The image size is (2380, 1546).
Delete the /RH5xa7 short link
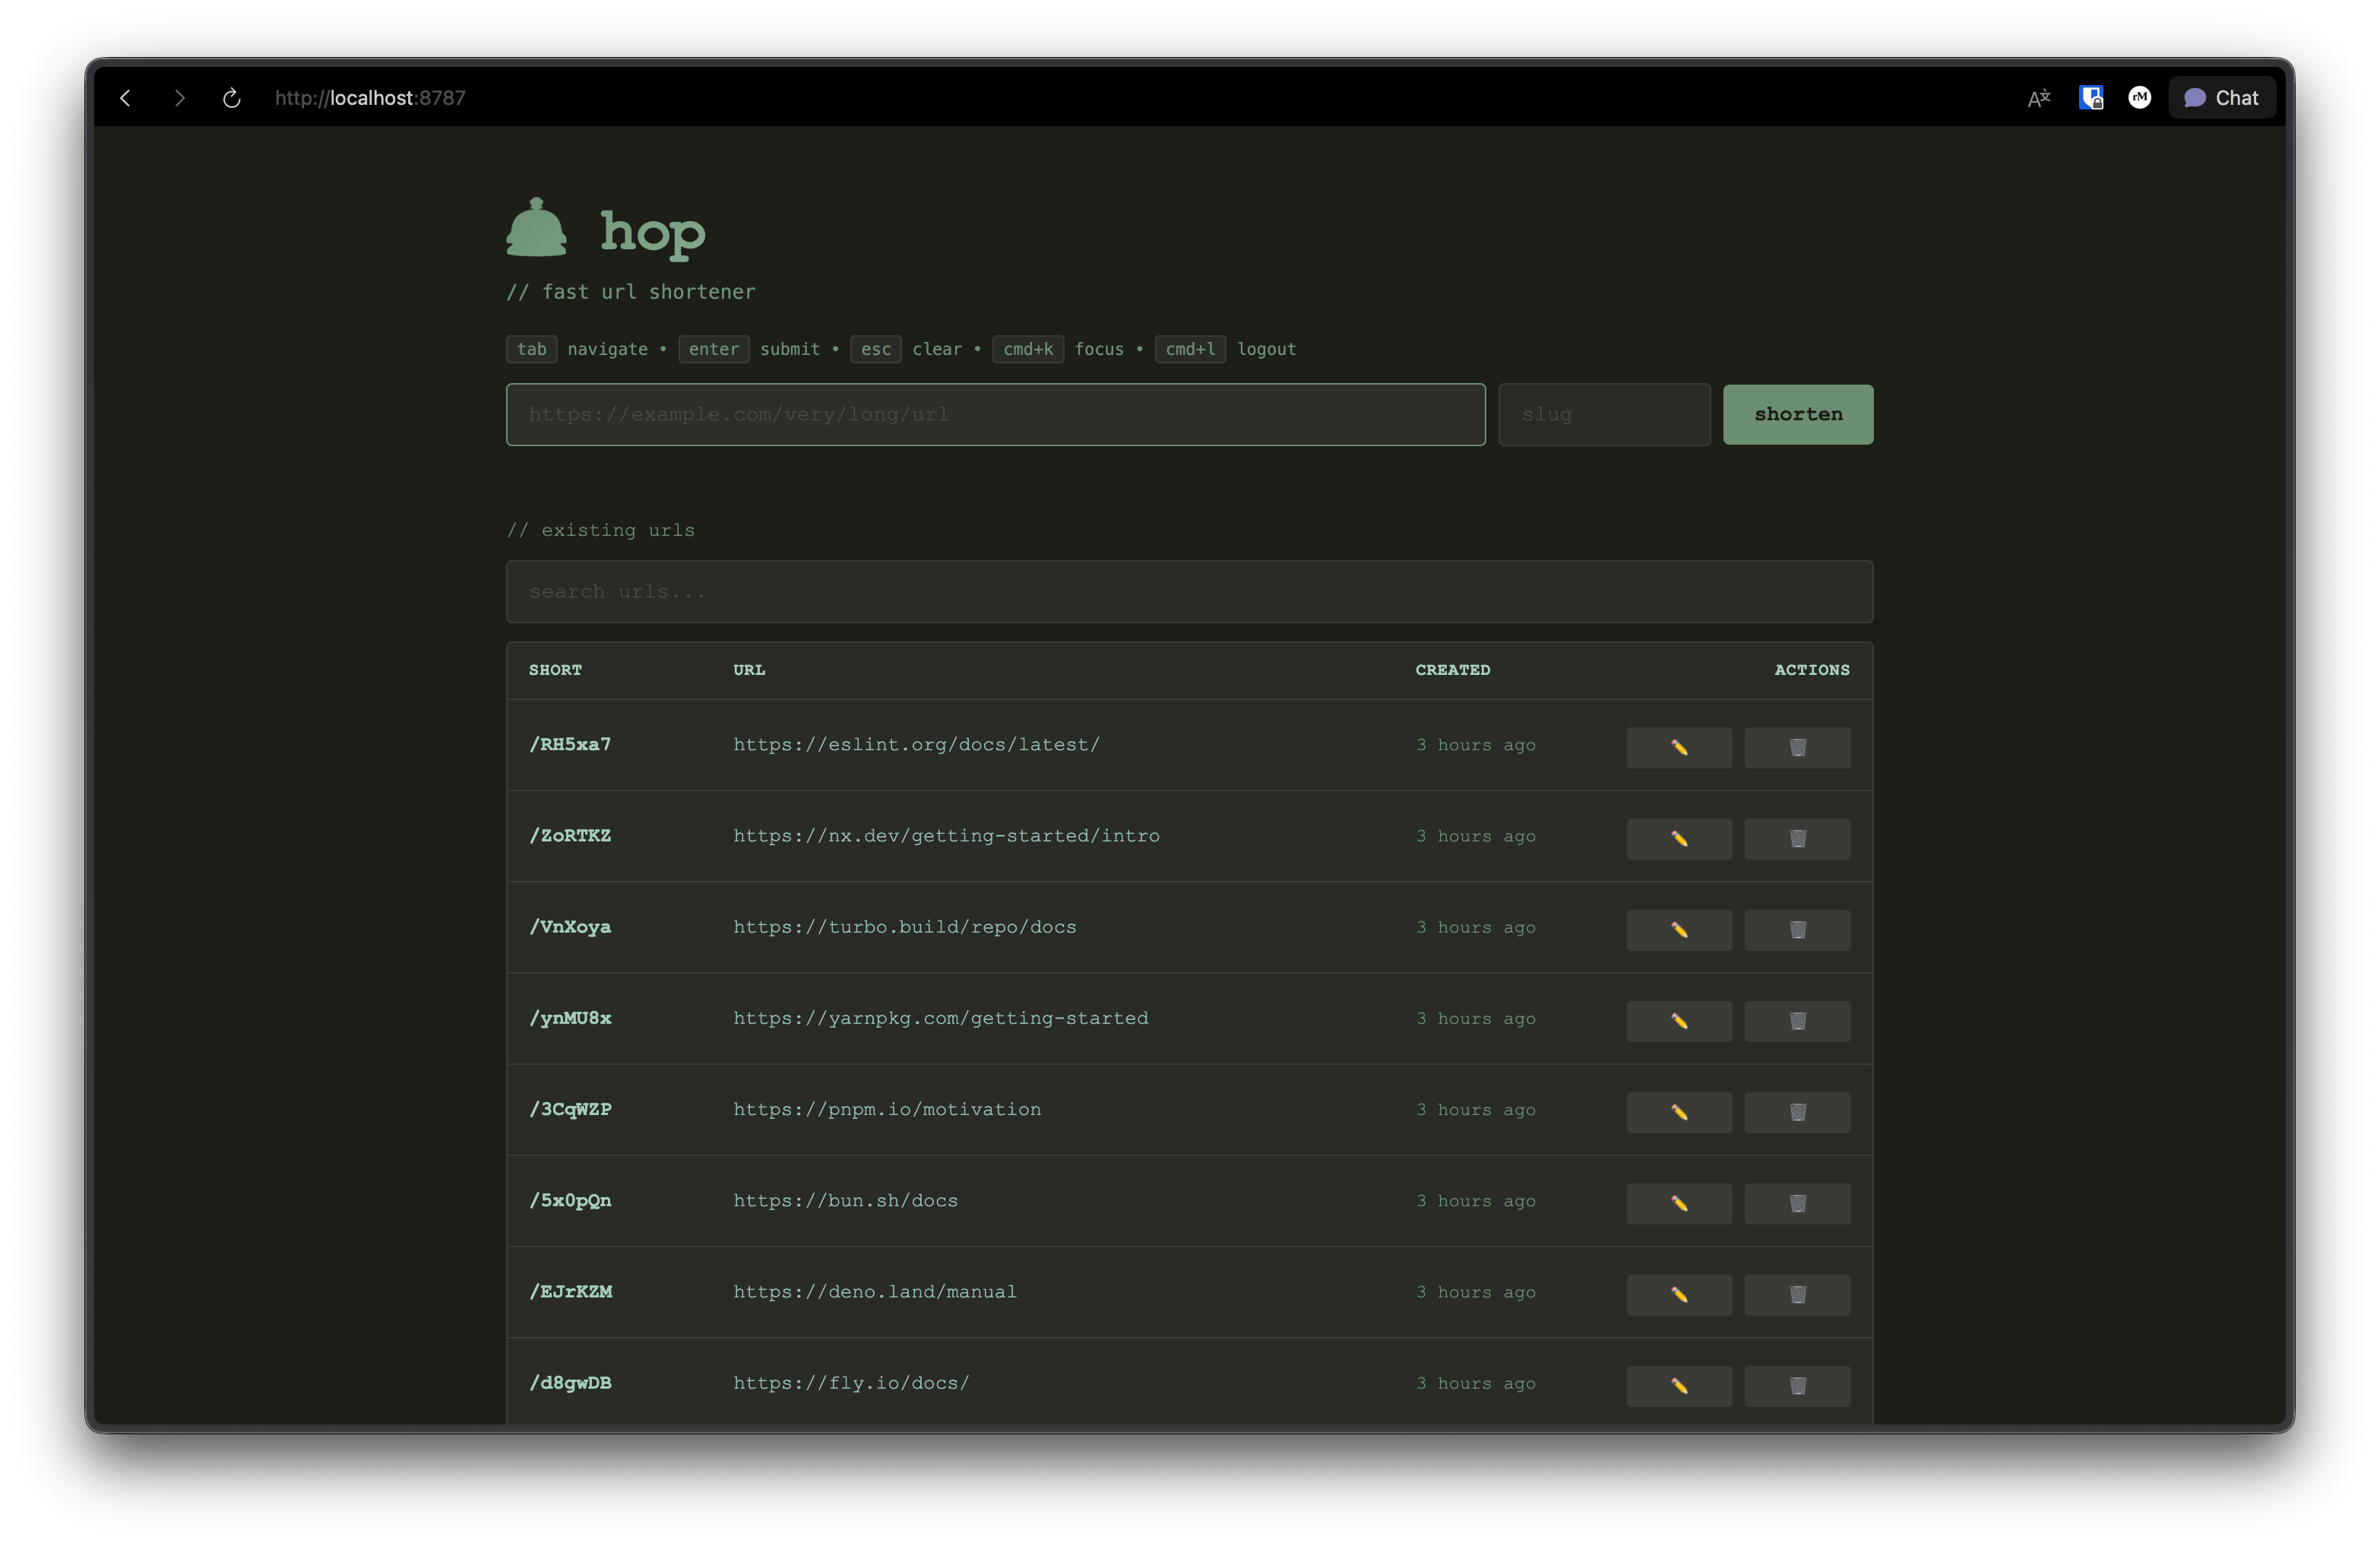[1796, 746]
